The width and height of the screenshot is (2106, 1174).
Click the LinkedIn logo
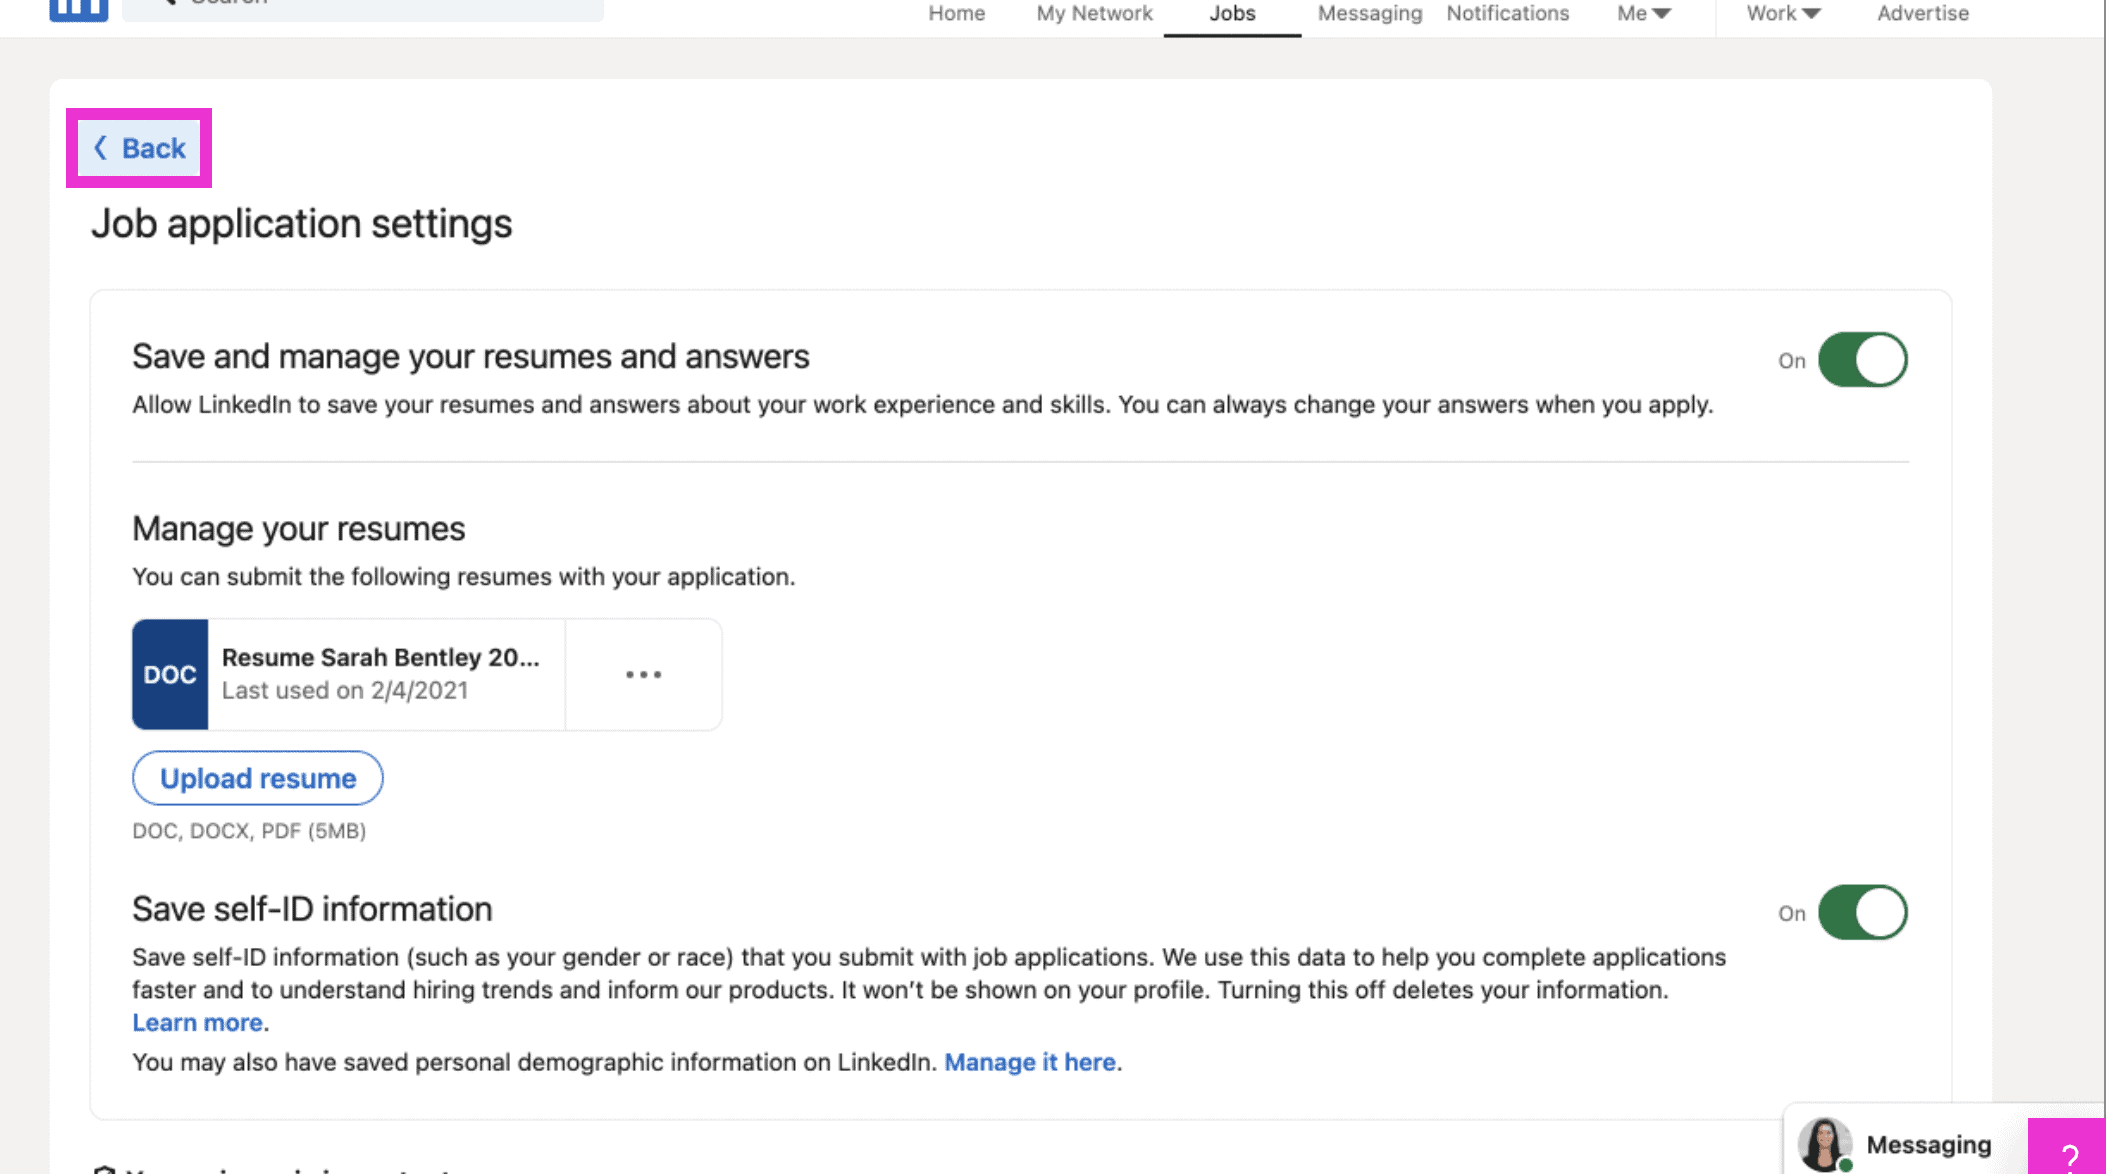[x=78, y=8]
